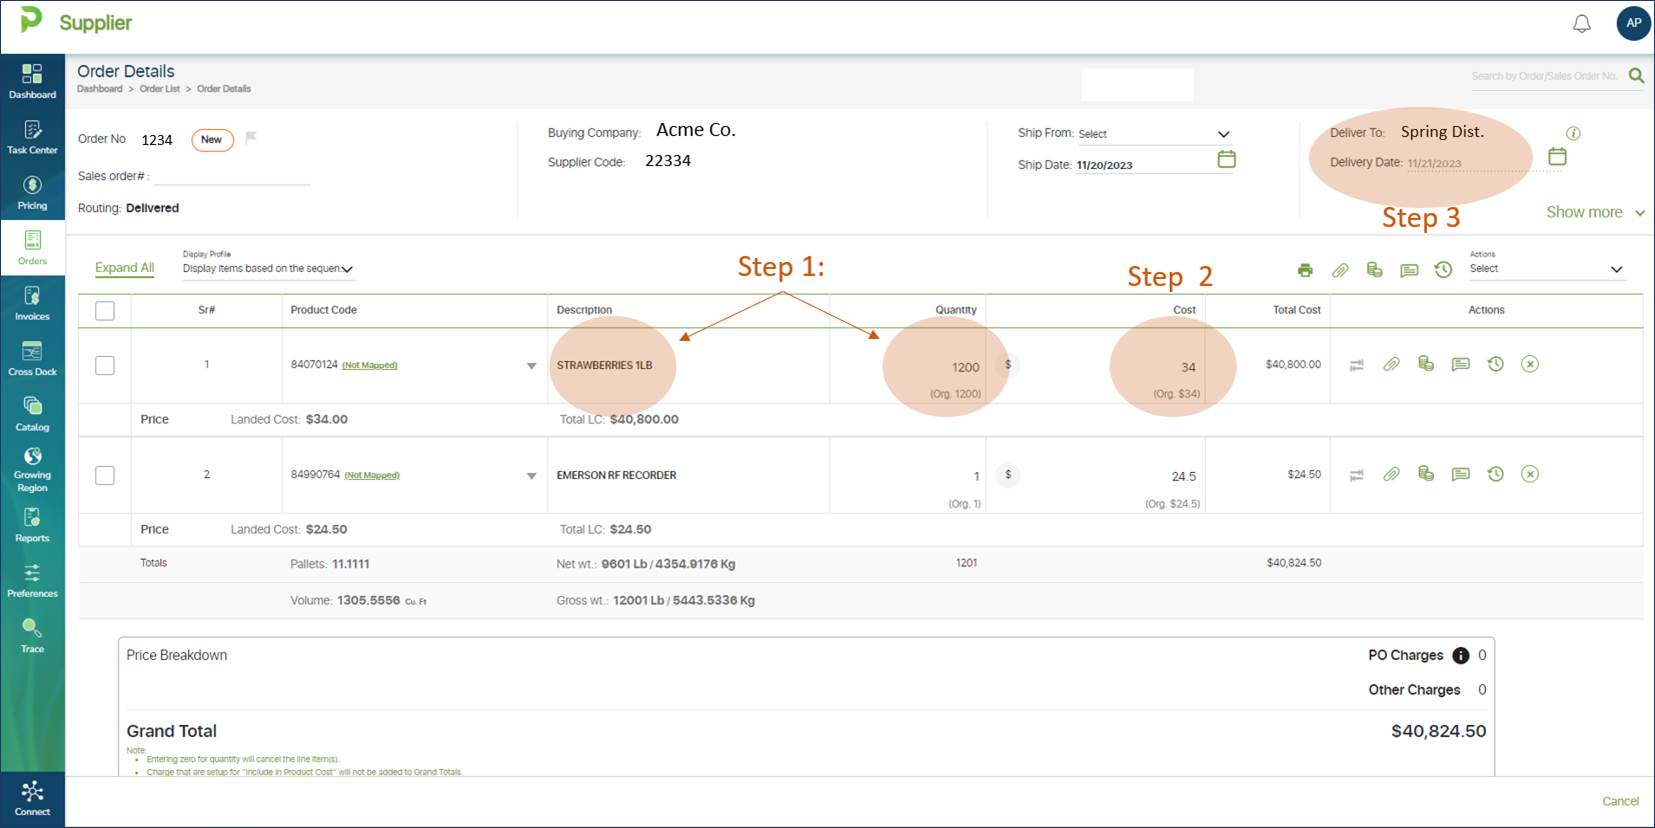Click the Cancel button at the bottom
This screenshot has height=828, width=1655.
click(x=1620, y=801)
